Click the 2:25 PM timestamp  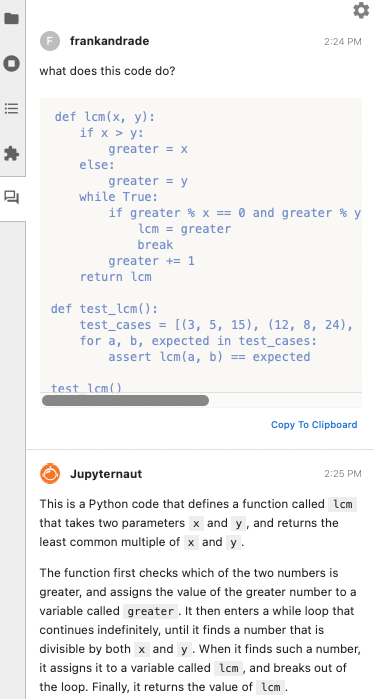pyautogui.click(x=342, y=473)
